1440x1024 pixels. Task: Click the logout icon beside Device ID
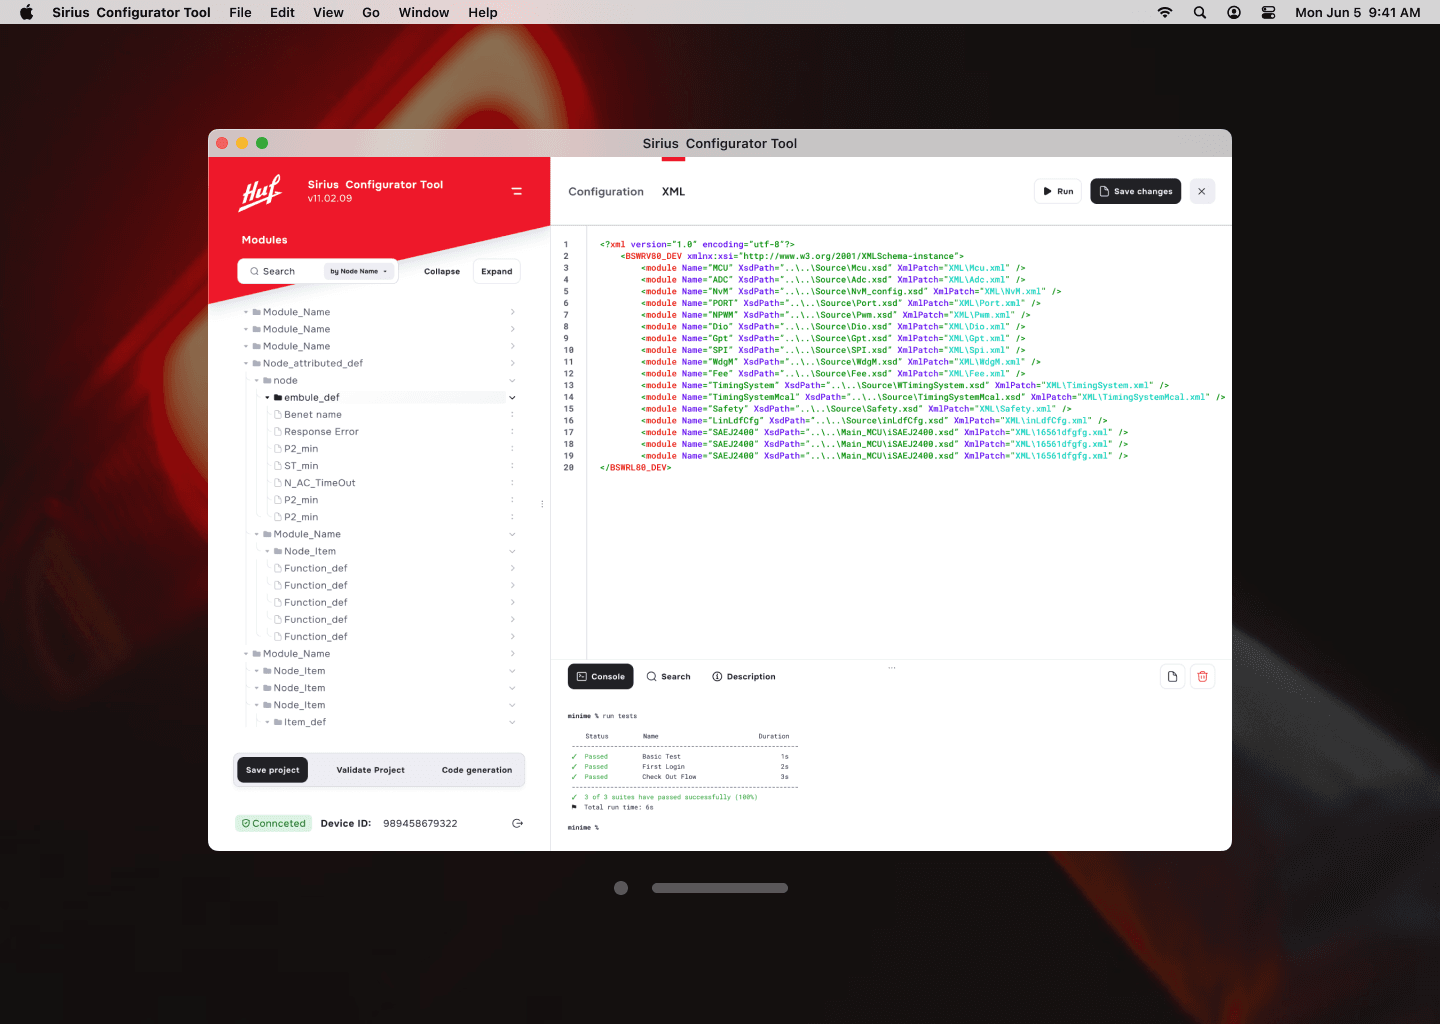tap(517, 823)
